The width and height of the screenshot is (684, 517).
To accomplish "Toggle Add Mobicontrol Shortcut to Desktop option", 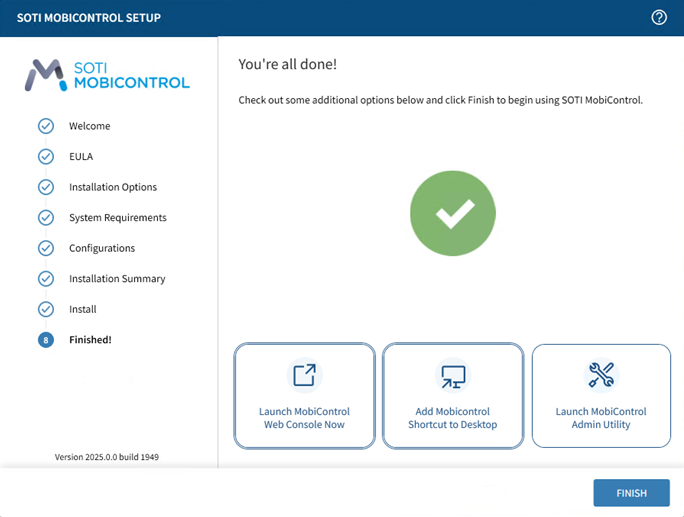I will pos(453,396).
